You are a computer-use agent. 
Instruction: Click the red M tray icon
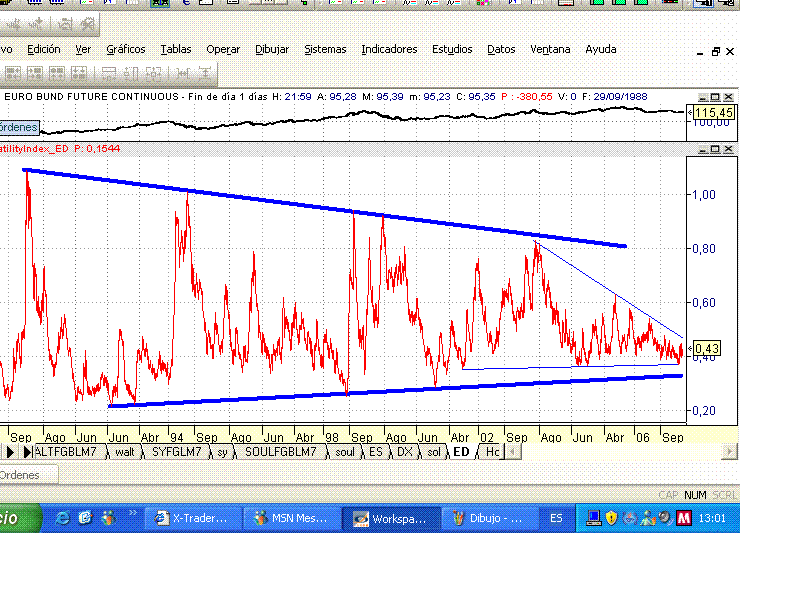pos(684,518)
